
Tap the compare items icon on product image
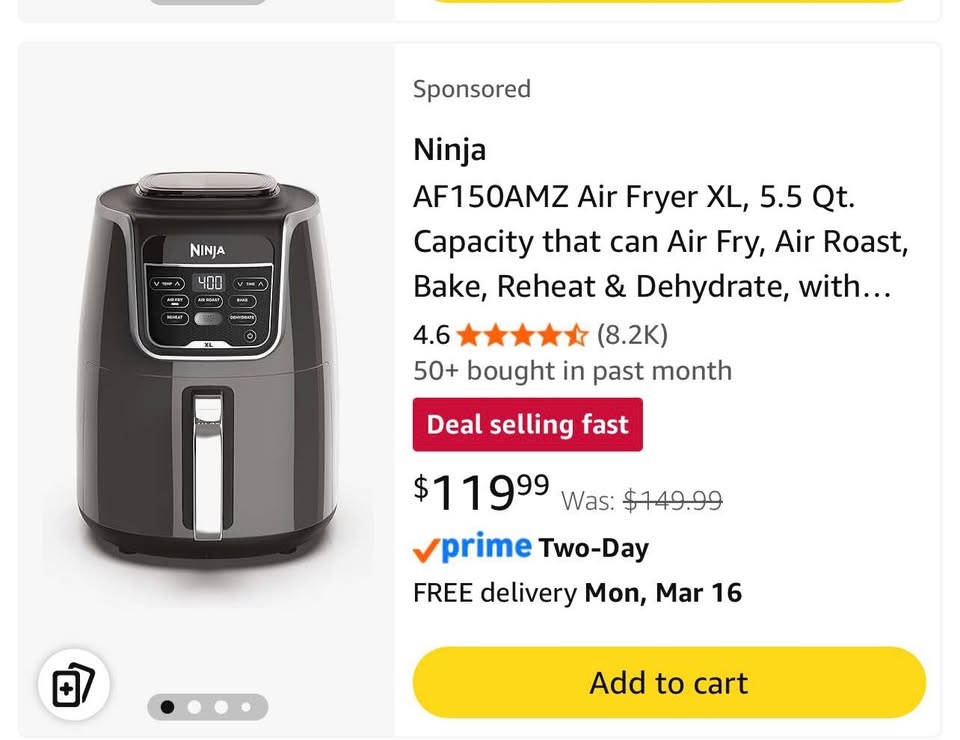click(73, 687)
